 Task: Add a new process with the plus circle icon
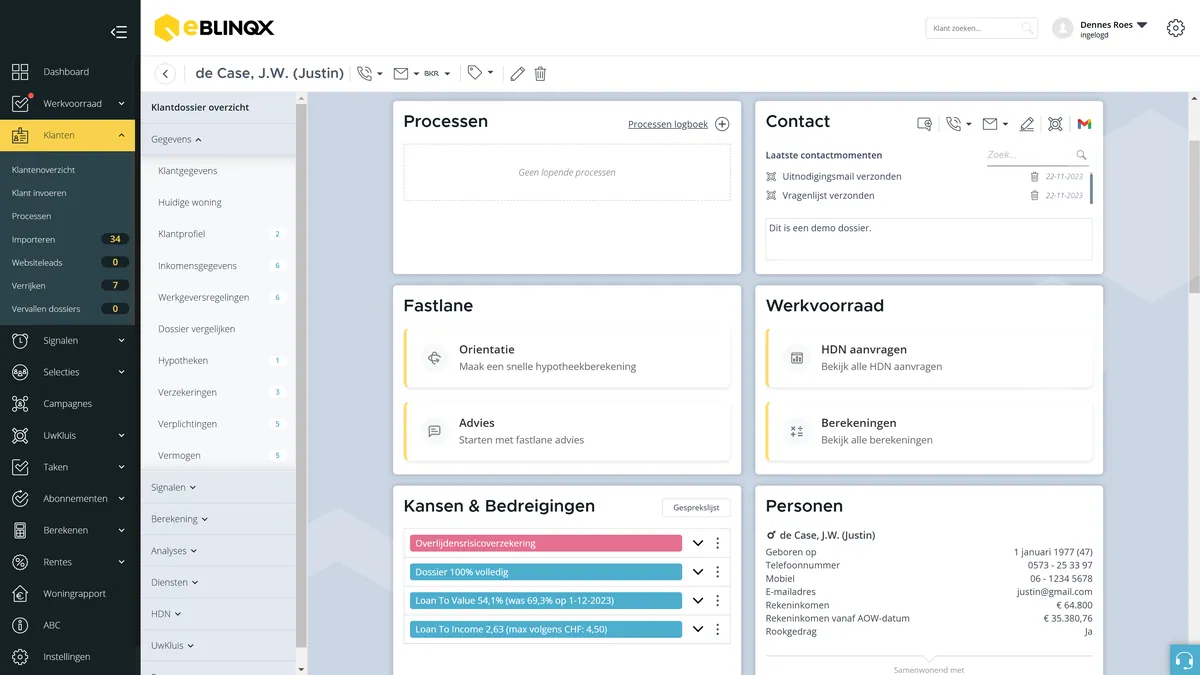(x=722, y=124)
